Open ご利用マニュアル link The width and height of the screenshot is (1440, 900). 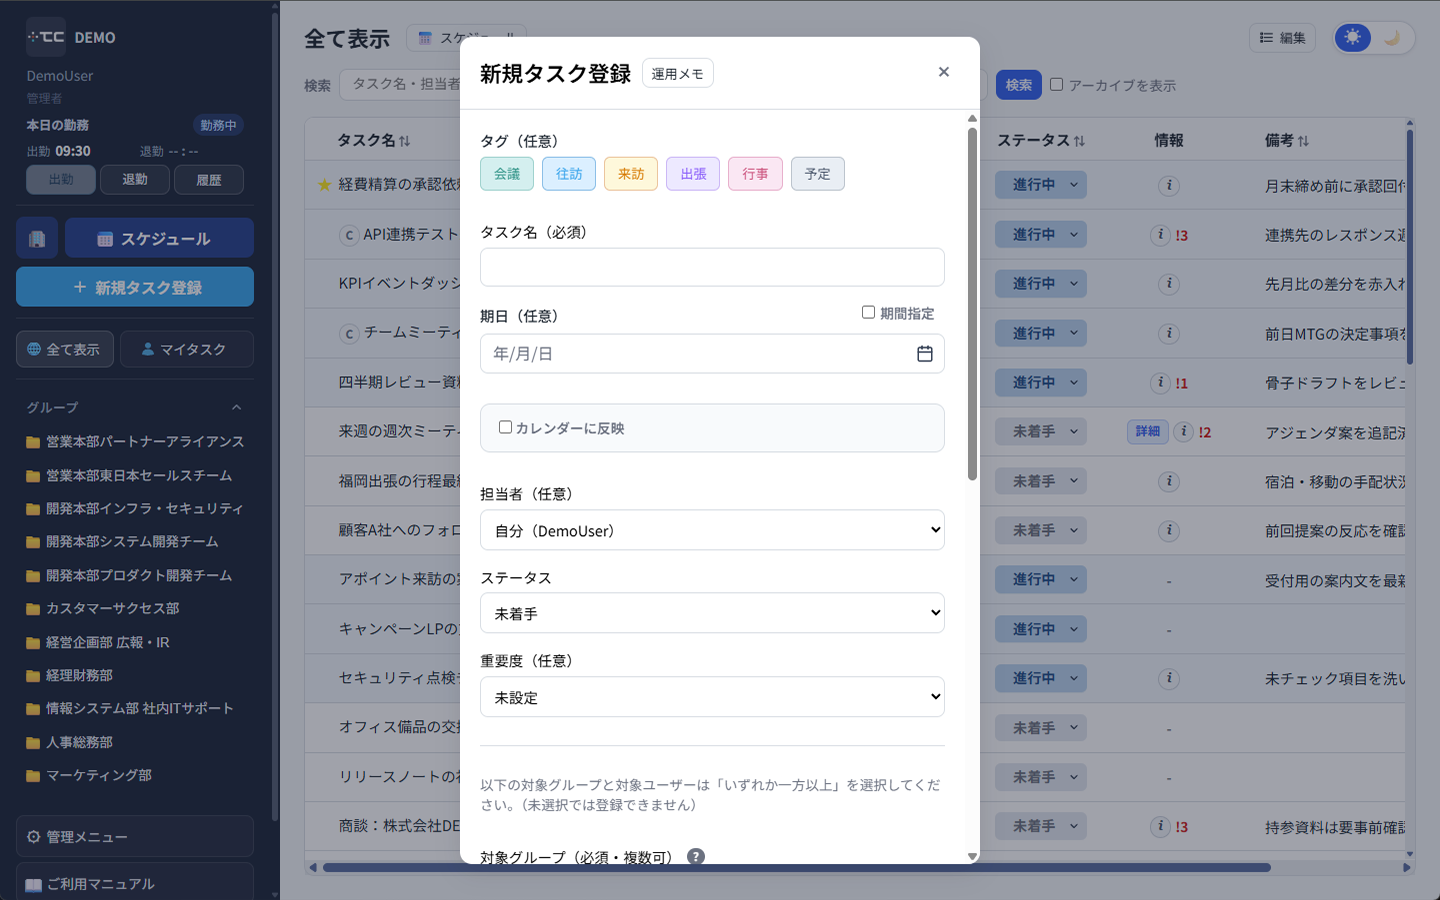(x=135, y=883)
